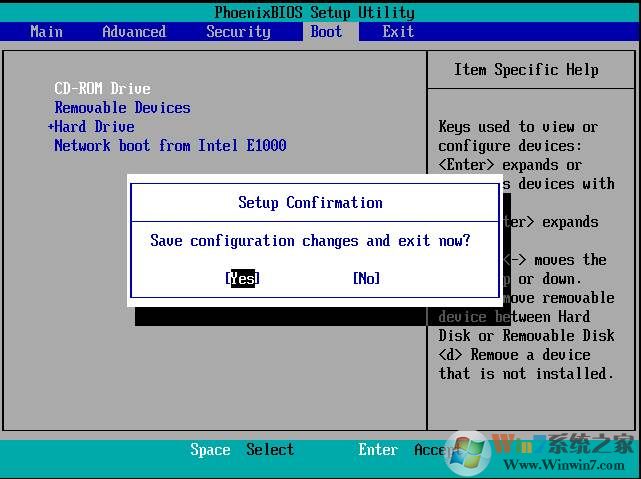The image size is (641, 479).
Task: Click the 'Space' key hint in footer
Action: tap(210, 450)
